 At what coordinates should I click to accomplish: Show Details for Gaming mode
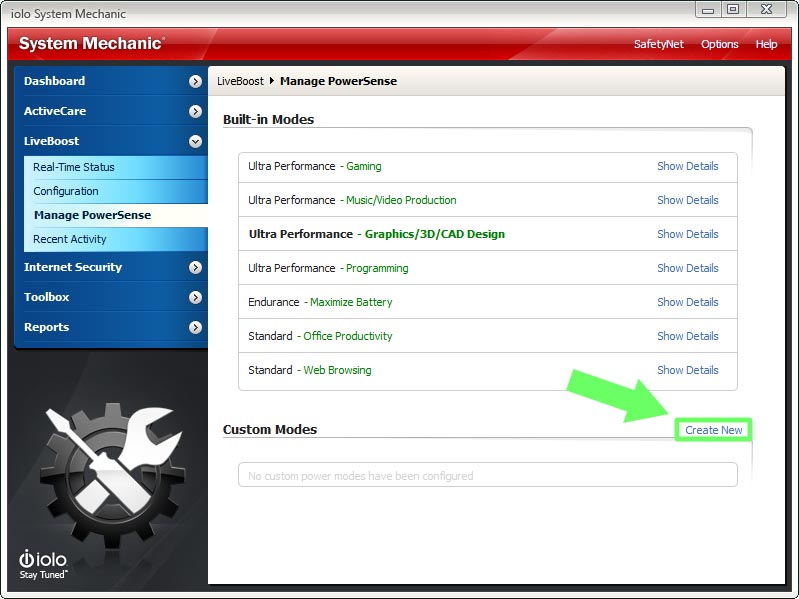[x=687, y=167]
